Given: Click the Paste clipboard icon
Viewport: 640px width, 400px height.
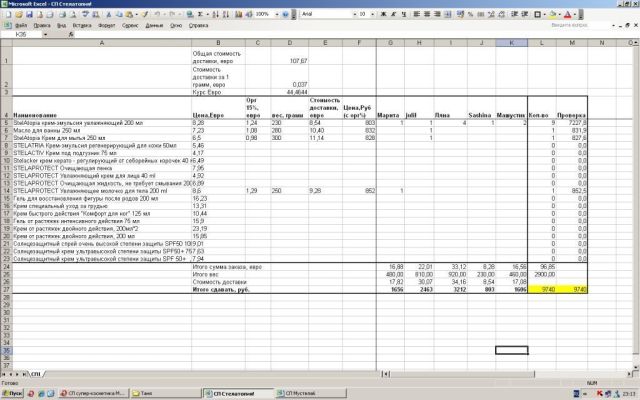Looking at the screenshot, I should click(x=129, y=14).
